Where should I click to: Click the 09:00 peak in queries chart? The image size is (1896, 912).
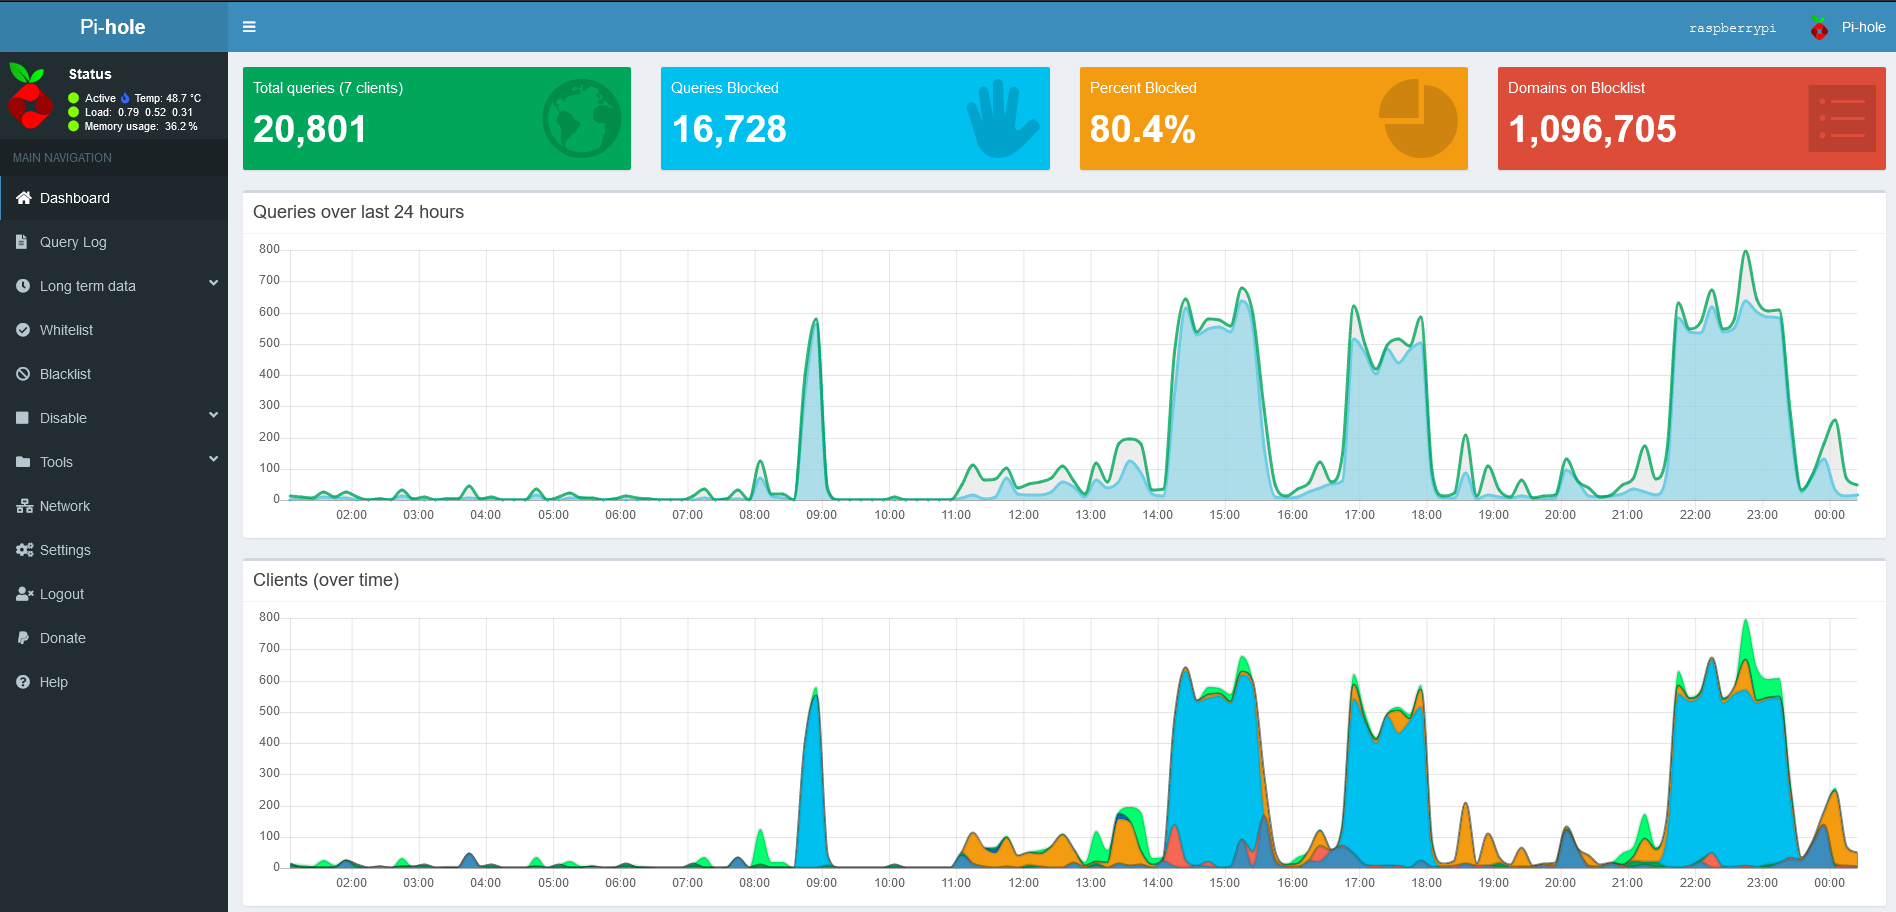(x=816, y=322)
